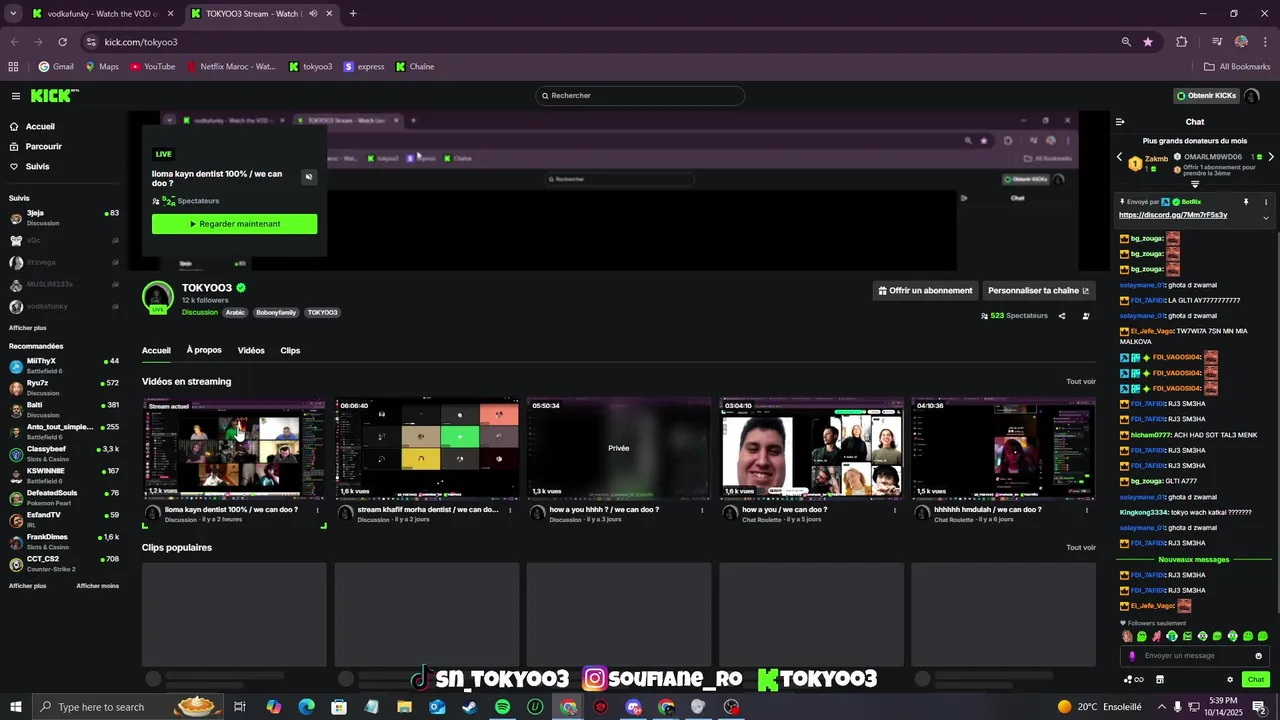Open 'how a you / we can doo' thumbnail

coord(811,448)
